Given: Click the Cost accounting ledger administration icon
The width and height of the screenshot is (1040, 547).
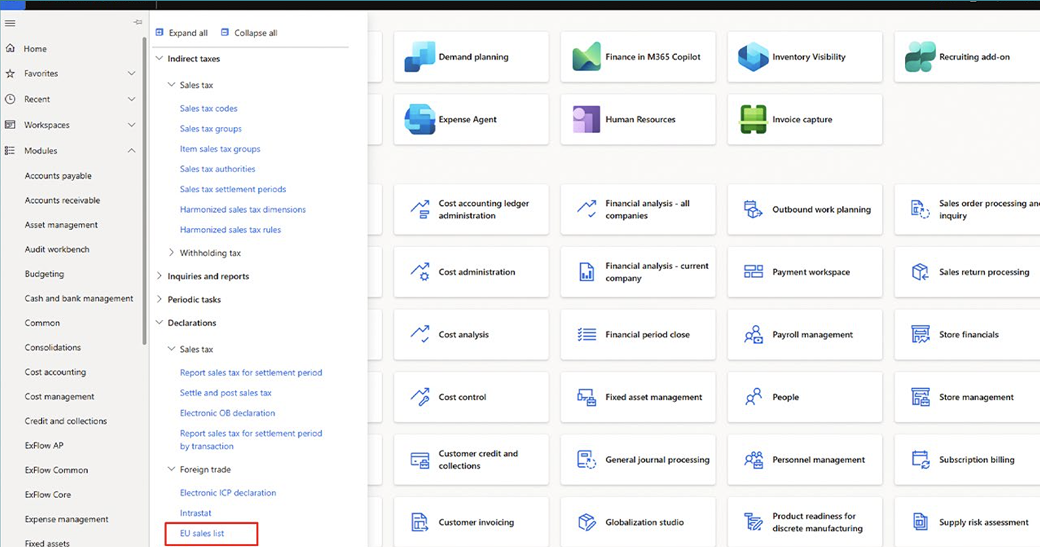Looking at the screenshot, I should [420, 210].
